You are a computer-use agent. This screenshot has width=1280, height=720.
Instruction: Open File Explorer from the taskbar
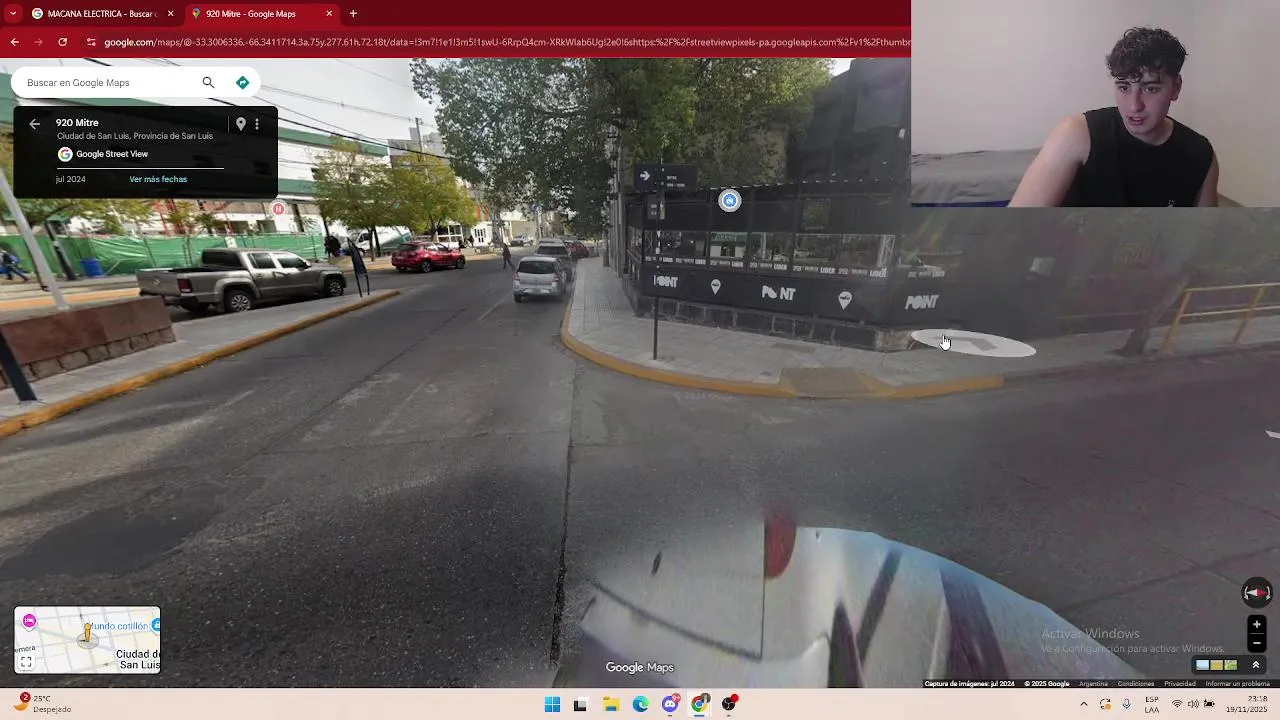click(x=611, y=705)
